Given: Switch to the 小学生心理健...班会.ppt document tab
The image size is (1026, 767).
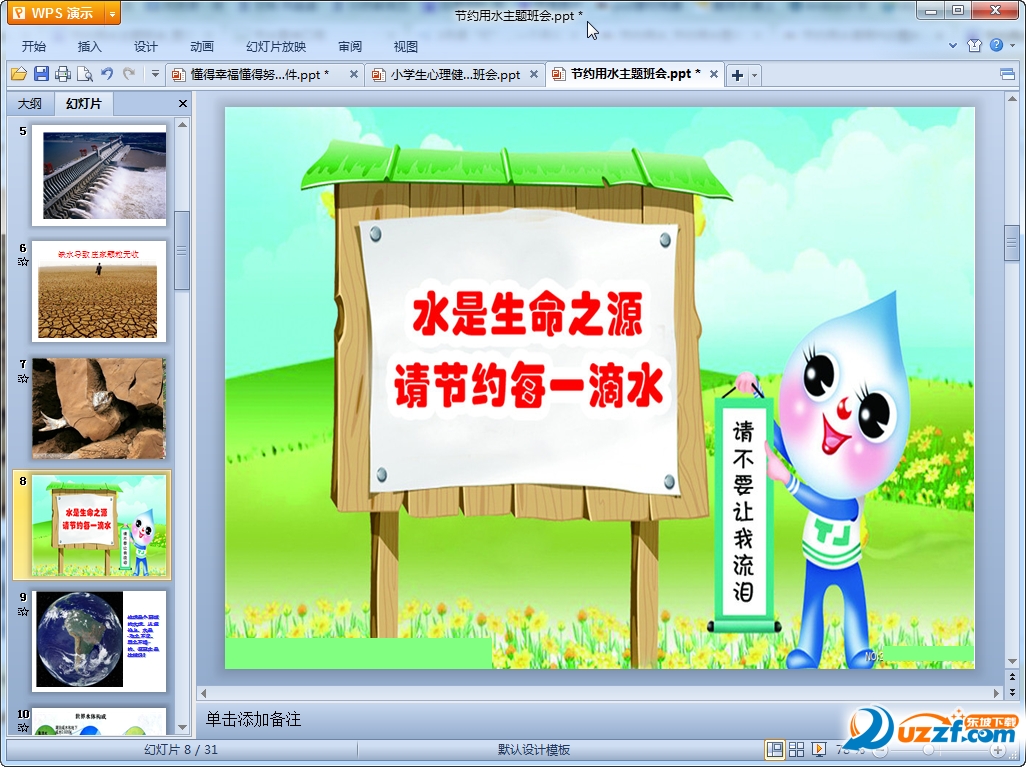Looking at the screenshot, I should 455,75.
